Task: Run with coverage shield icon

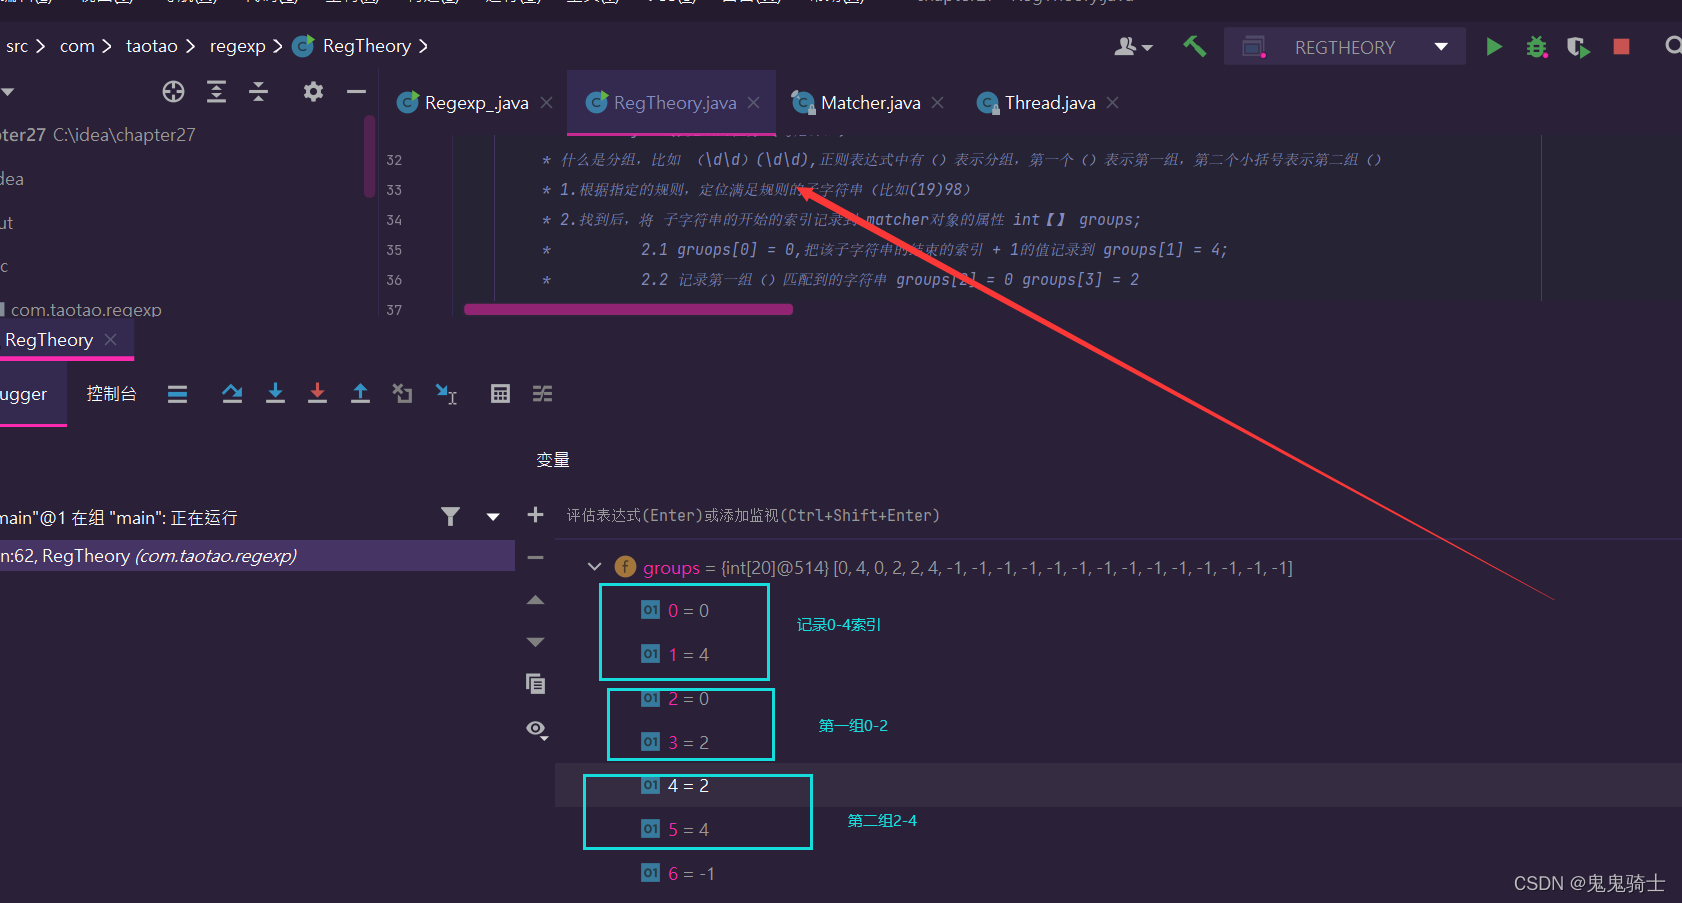Action: tap(1579, 46)
